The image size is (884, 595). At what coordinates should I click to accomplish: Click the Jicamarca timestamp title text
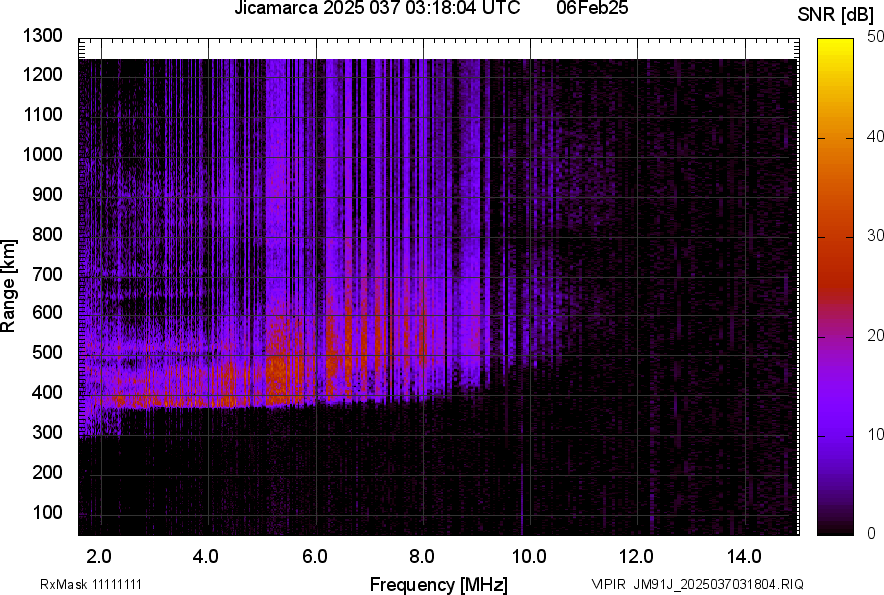pos(376,9)
